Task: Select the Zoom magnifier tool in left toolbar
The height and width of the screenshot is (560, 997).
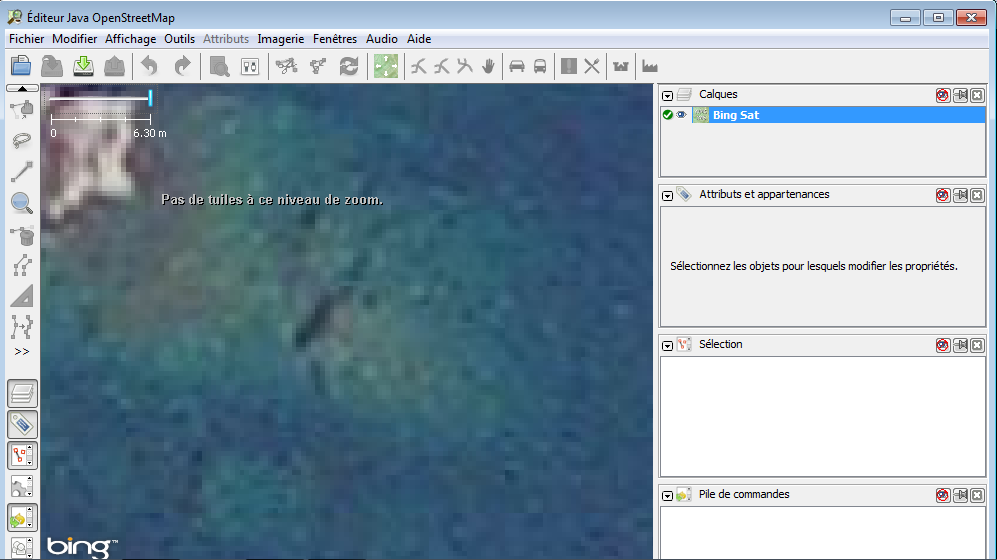Action: (x=22, y=203)
